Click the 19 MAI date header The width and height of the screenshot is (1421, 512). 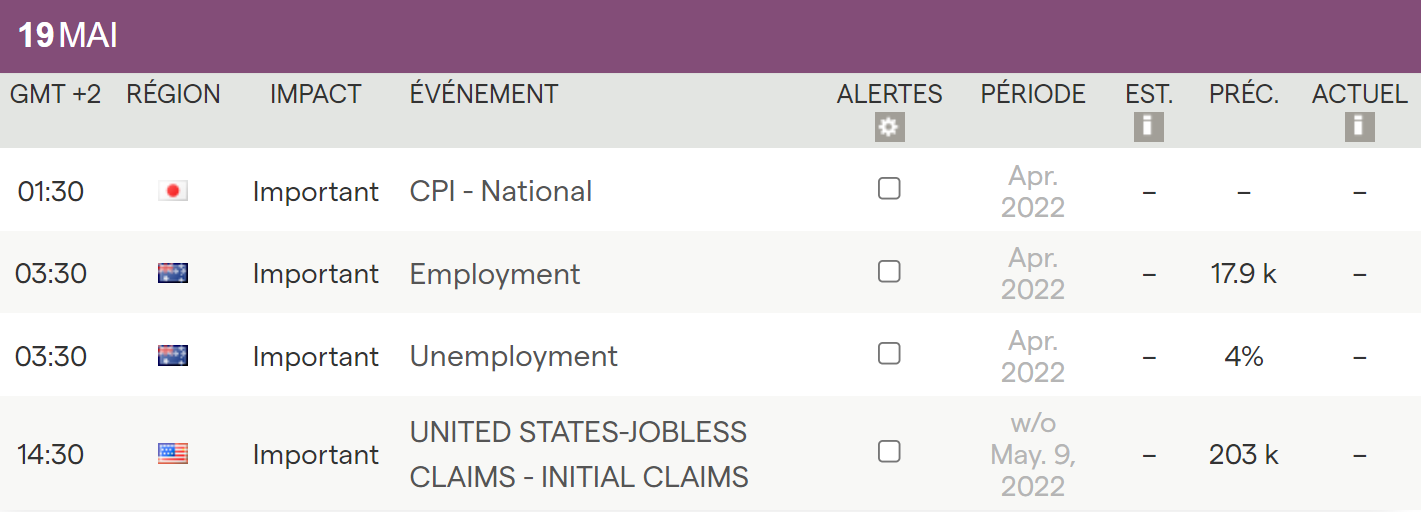(68, 36)
